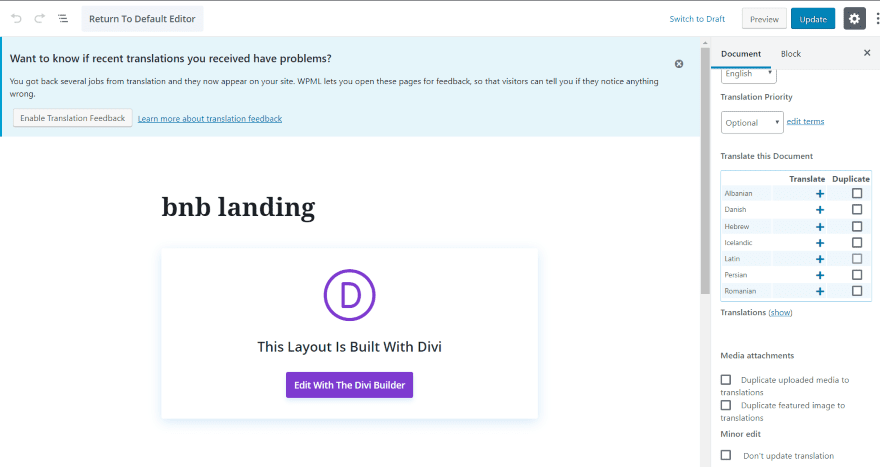
Task: Check Duplicate box for Albanian
Action: [x=857, y=193]
